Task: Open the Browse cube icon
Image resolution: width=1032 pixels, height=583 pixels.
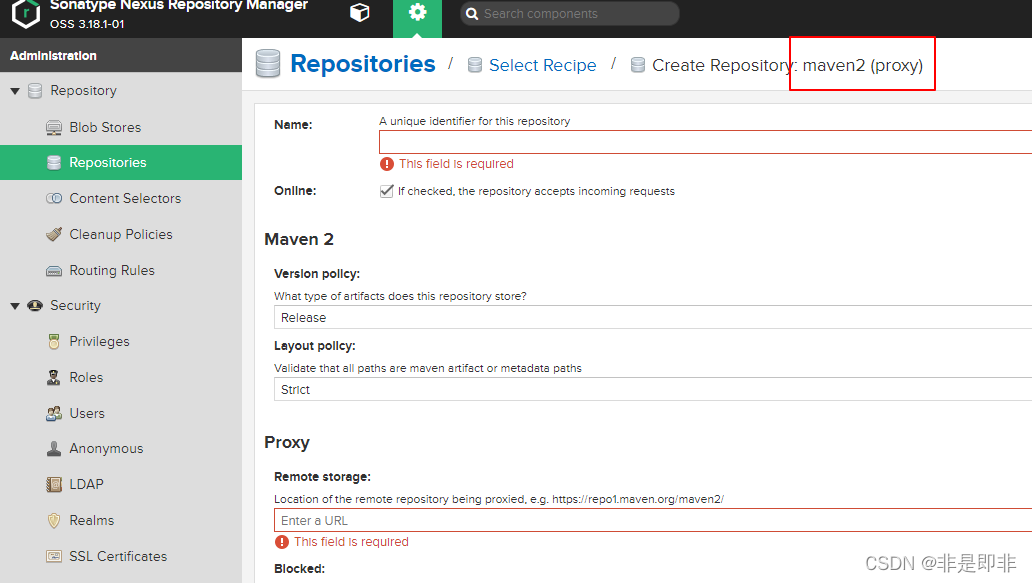Action: tap(359, 13)
